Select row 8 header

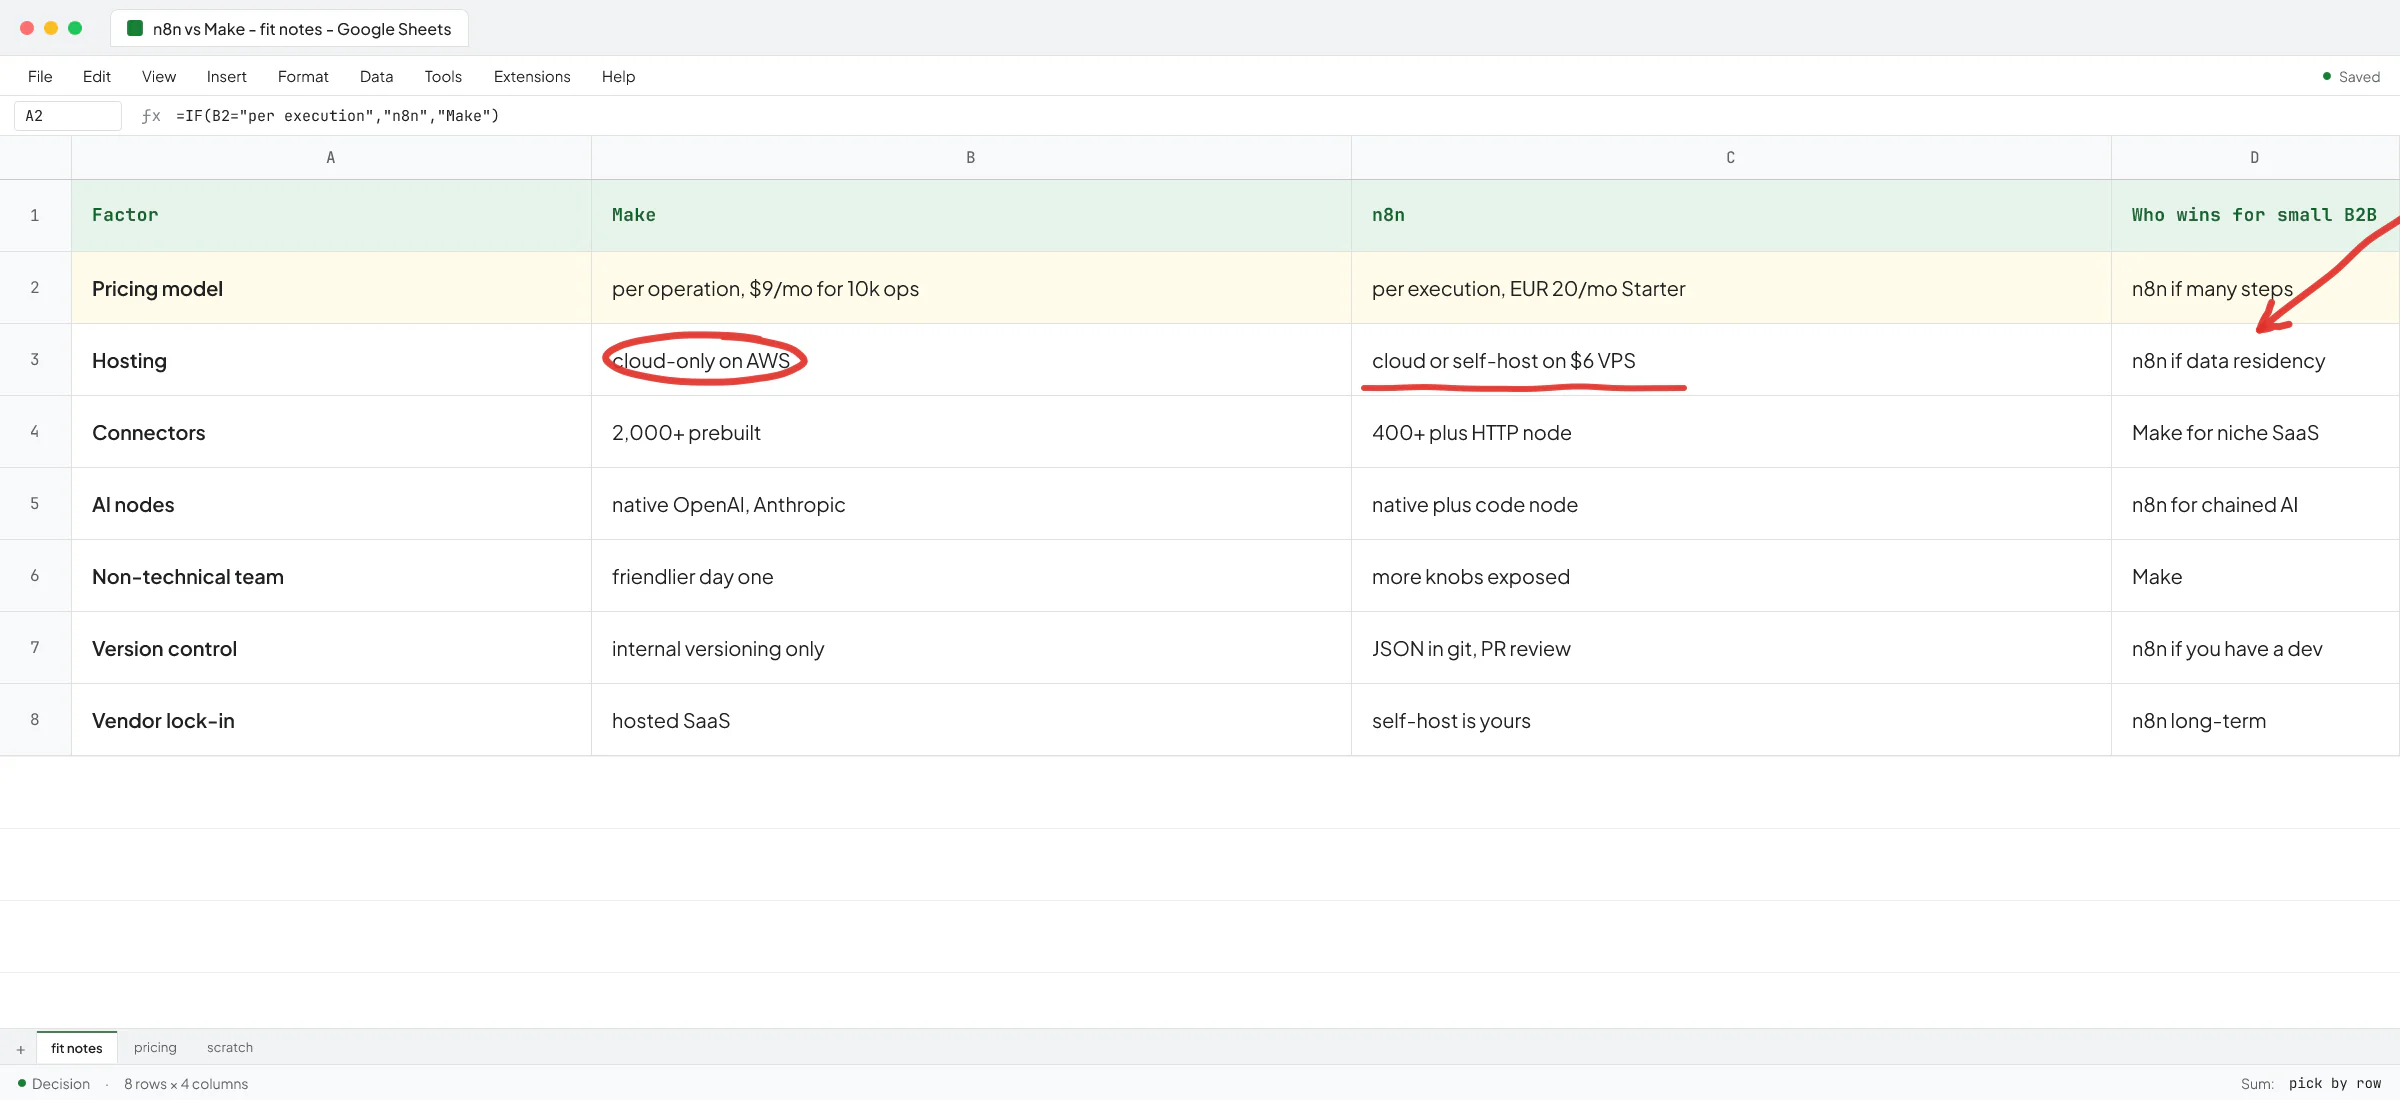35,720
